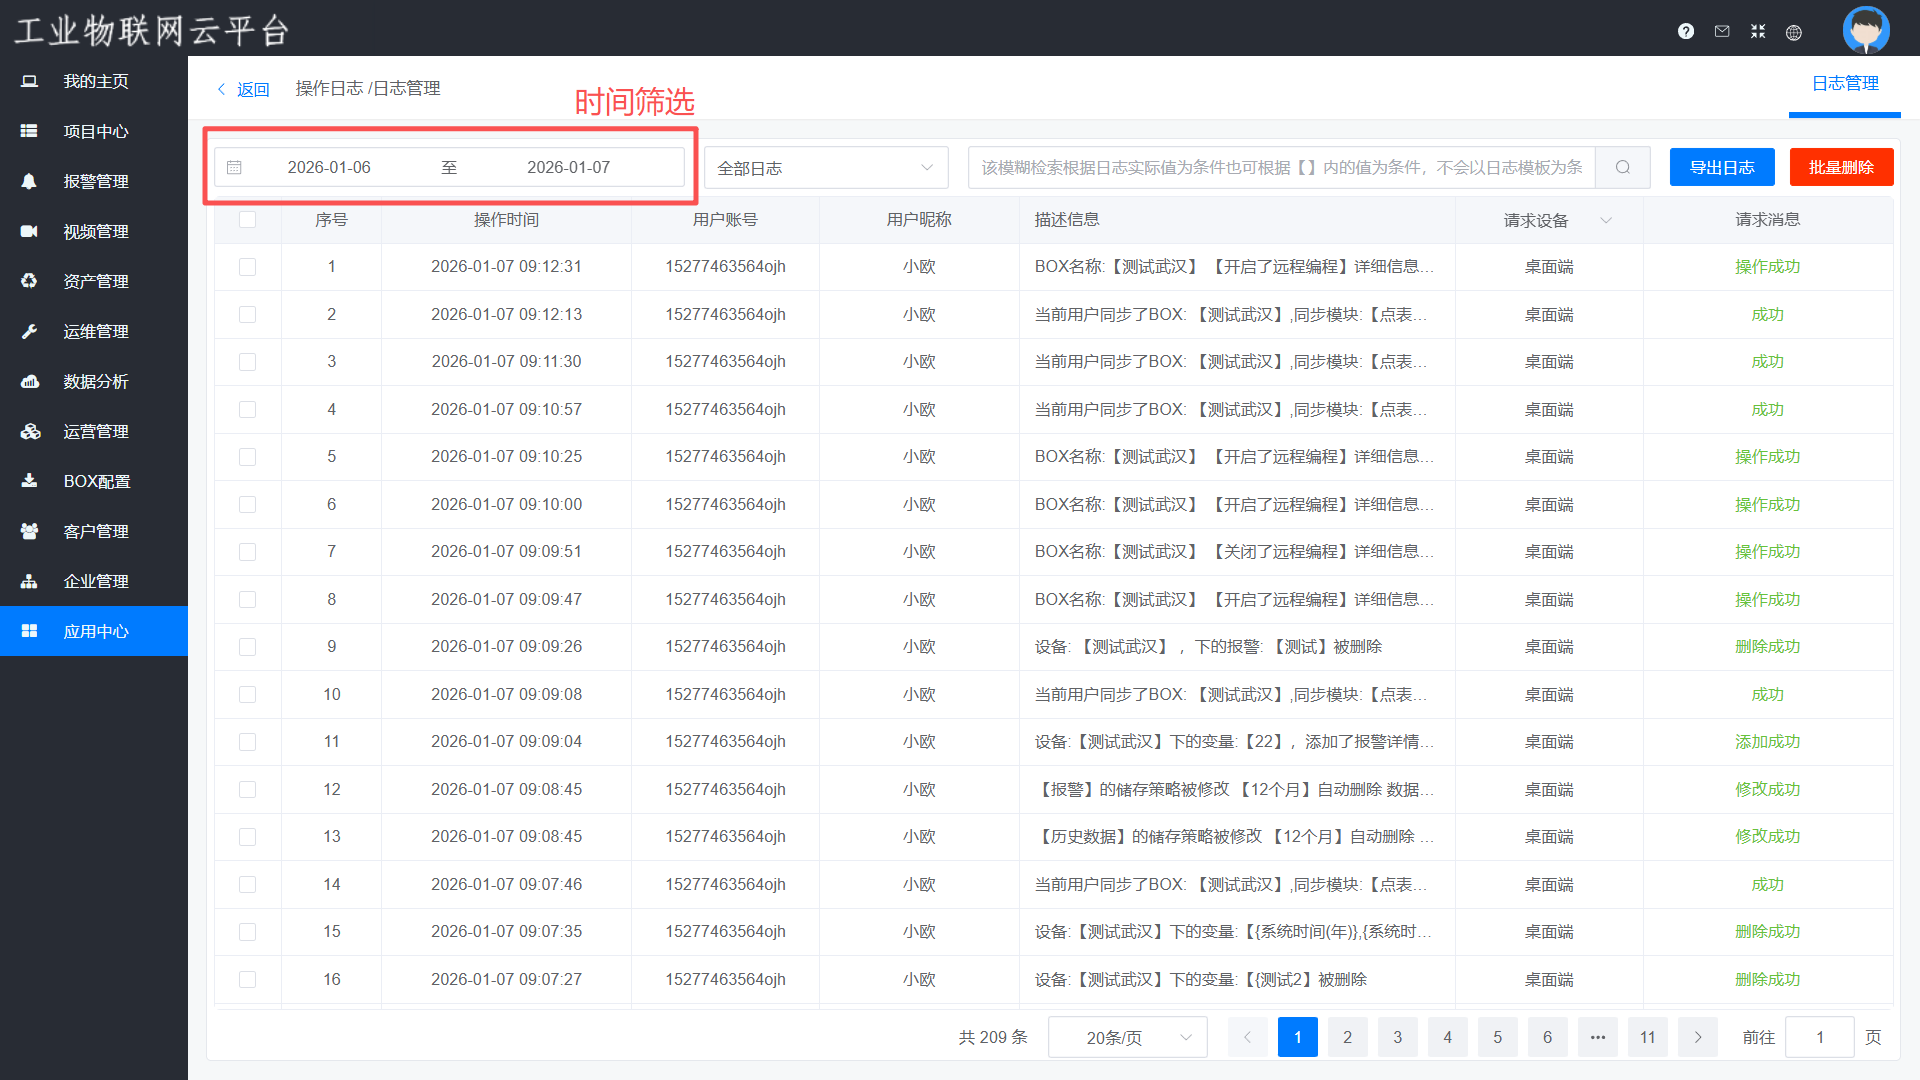Click the search magnifier icon
The image size is (1920, 1080).
tap(1622, 167)
